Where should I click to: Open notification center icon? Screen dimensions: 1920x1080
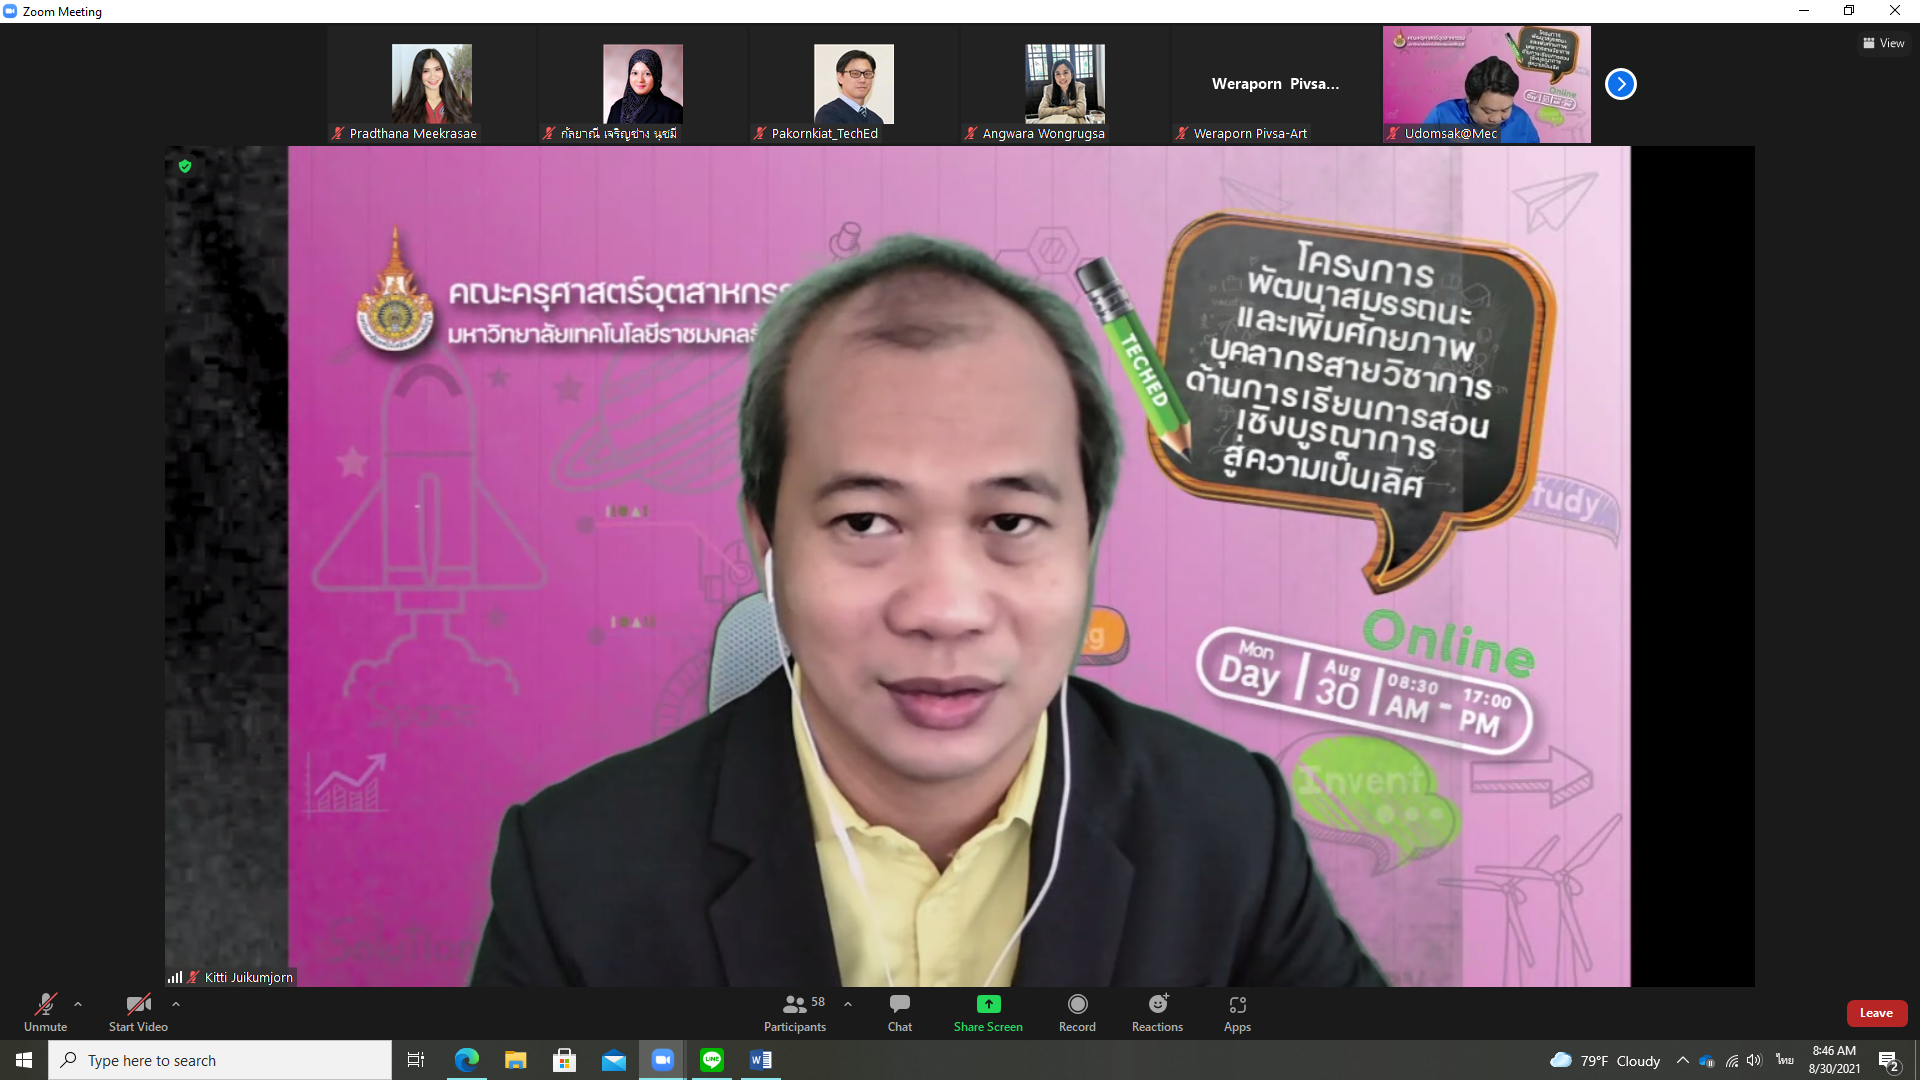[x=1888, y=1060]
